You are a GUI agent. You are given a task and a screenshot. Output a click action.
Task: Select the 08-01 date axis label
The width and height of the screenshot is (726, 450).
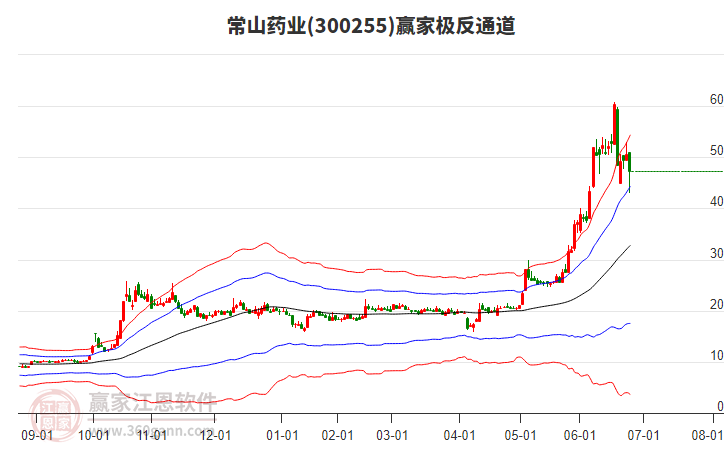coord(707,436)
